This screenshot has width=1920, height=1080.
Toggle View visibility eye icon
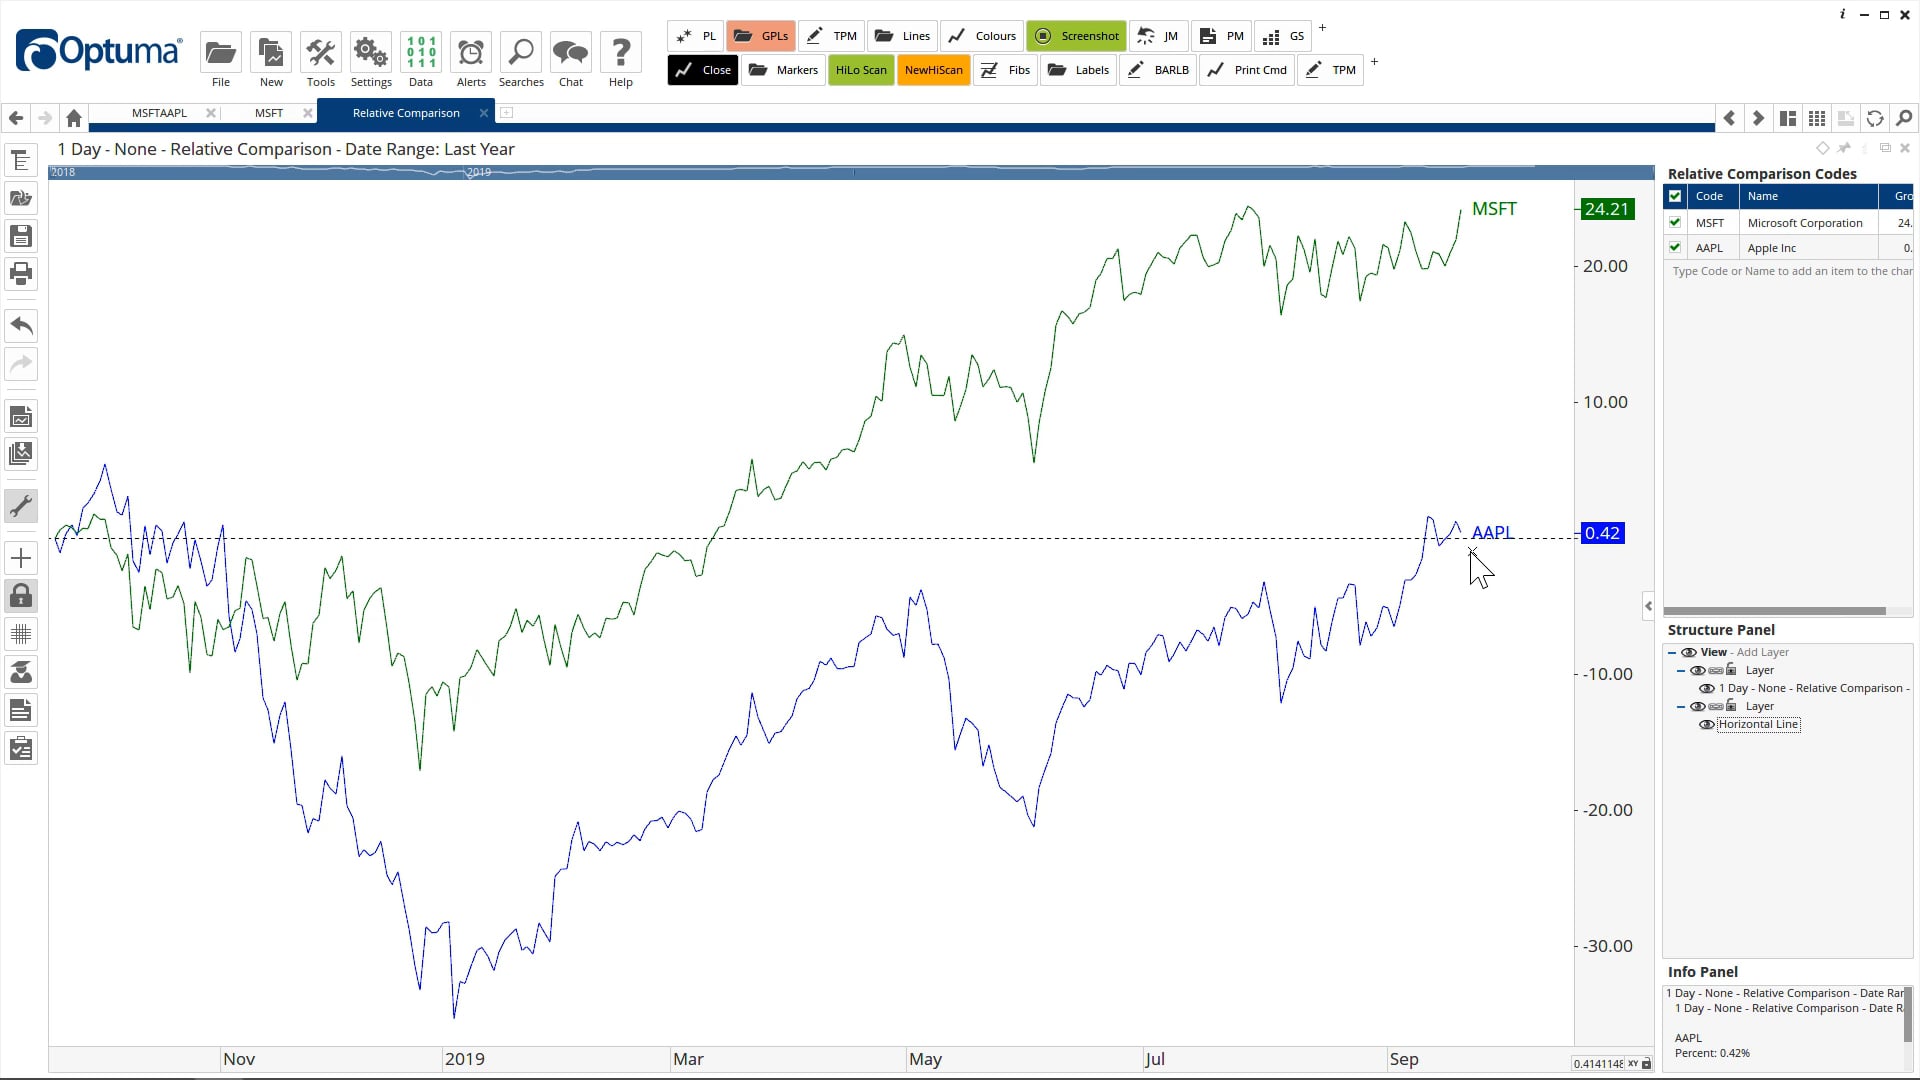tap(1689, 652)
